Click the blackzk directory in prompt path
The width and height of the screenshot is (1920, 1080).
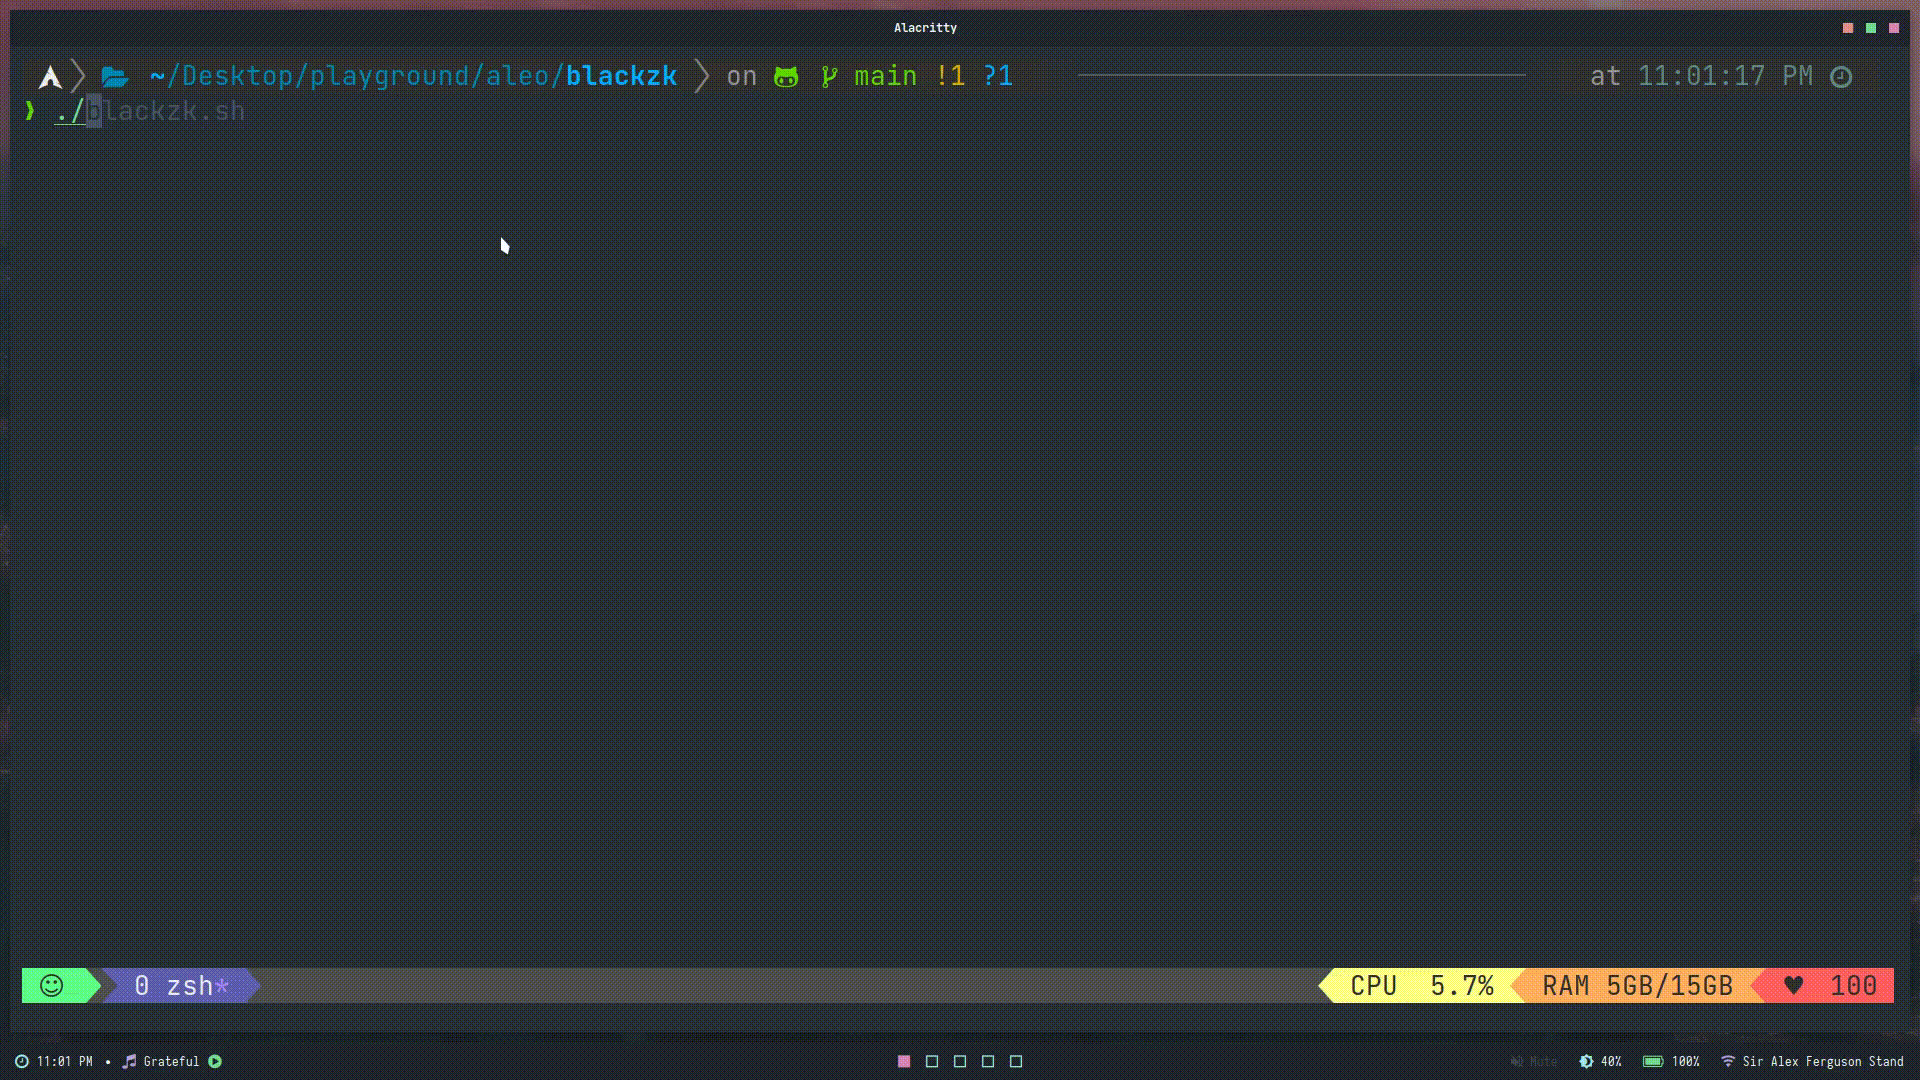click(x=621, y=77)
